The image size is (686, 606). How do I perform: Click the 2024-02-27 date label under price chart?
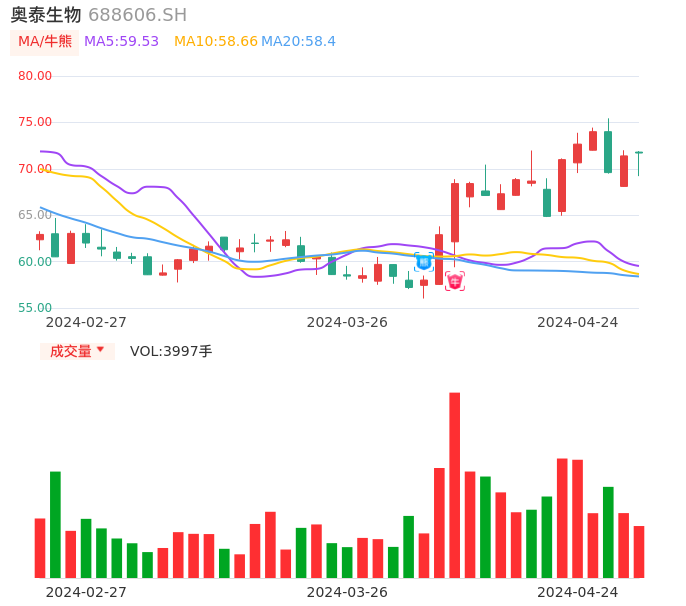click(86, 322)
